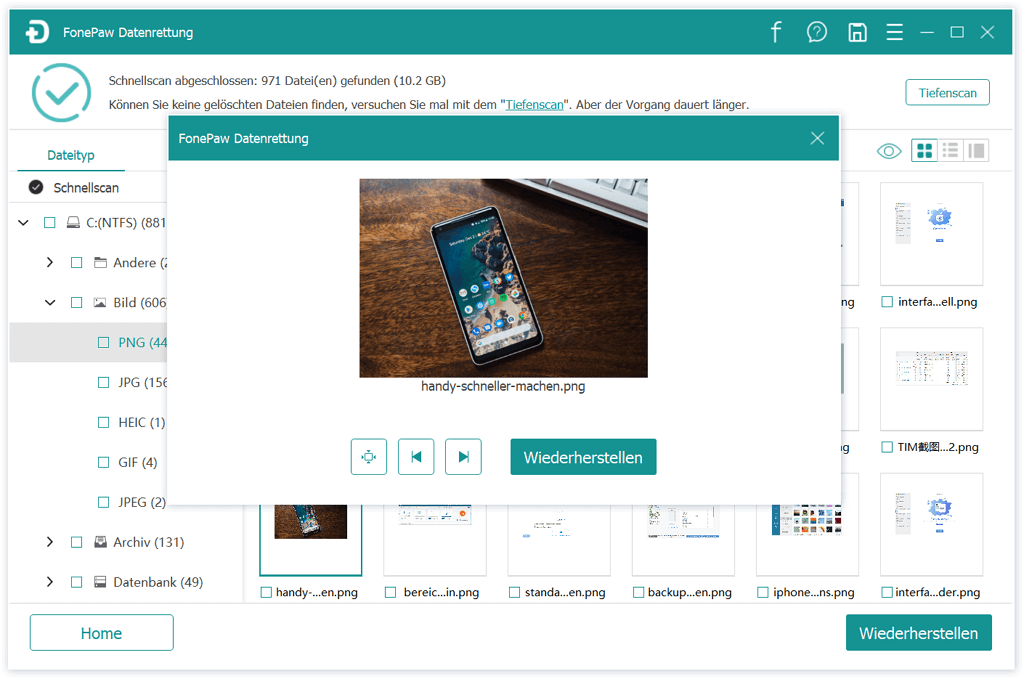Click Wiederherstellen in the preview dialog
1024x679 pixels.
click(583, 457)
